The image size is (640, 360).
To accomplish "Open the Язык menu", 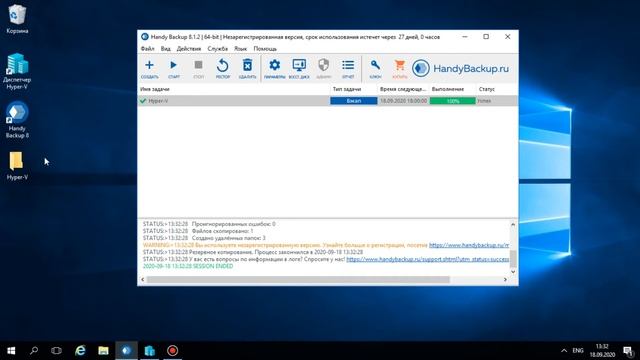I will (x=240, y=49).
